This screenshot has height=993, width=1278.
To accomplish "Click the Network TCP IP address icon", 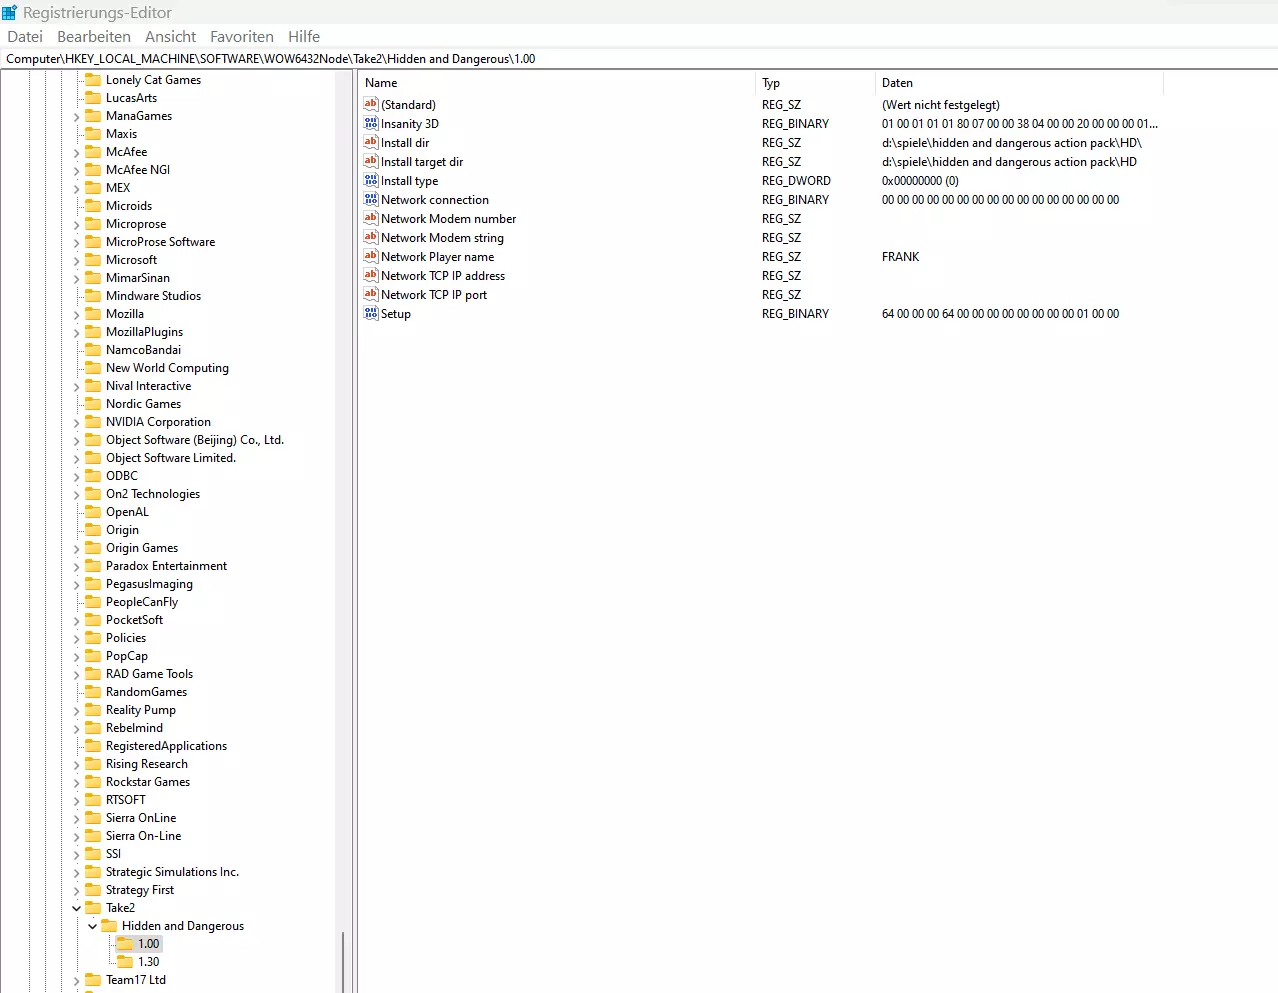I will pyautogui.click(x=371, y=275).
